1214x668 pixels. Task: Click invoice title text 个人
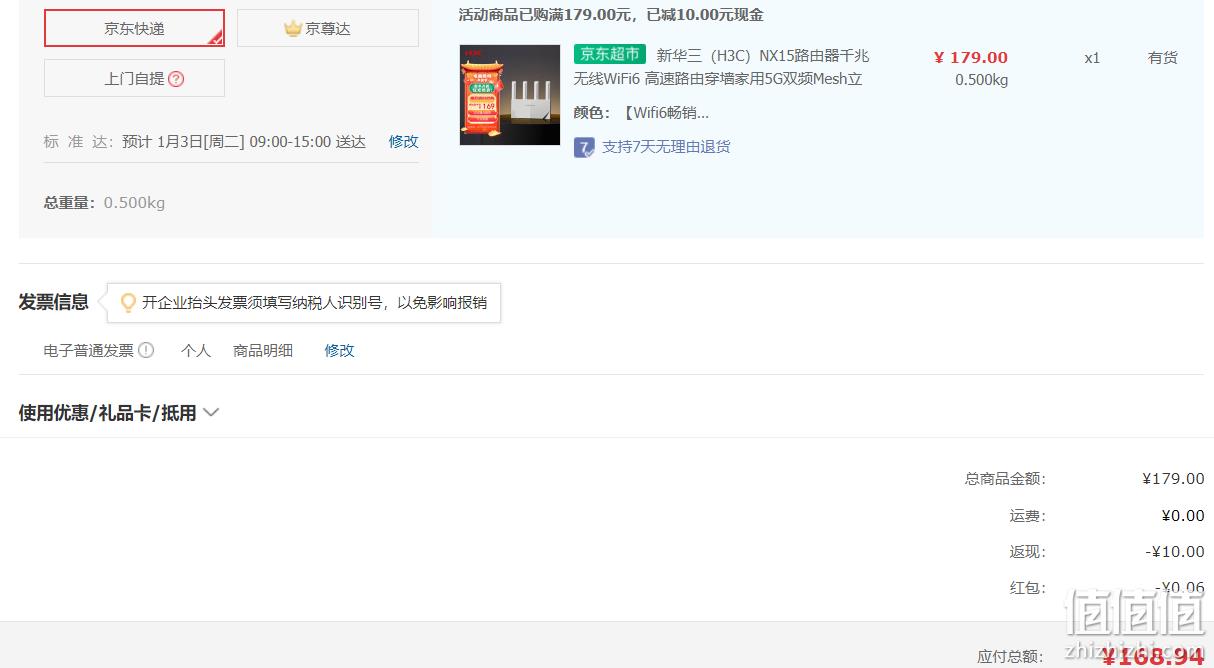196,351
